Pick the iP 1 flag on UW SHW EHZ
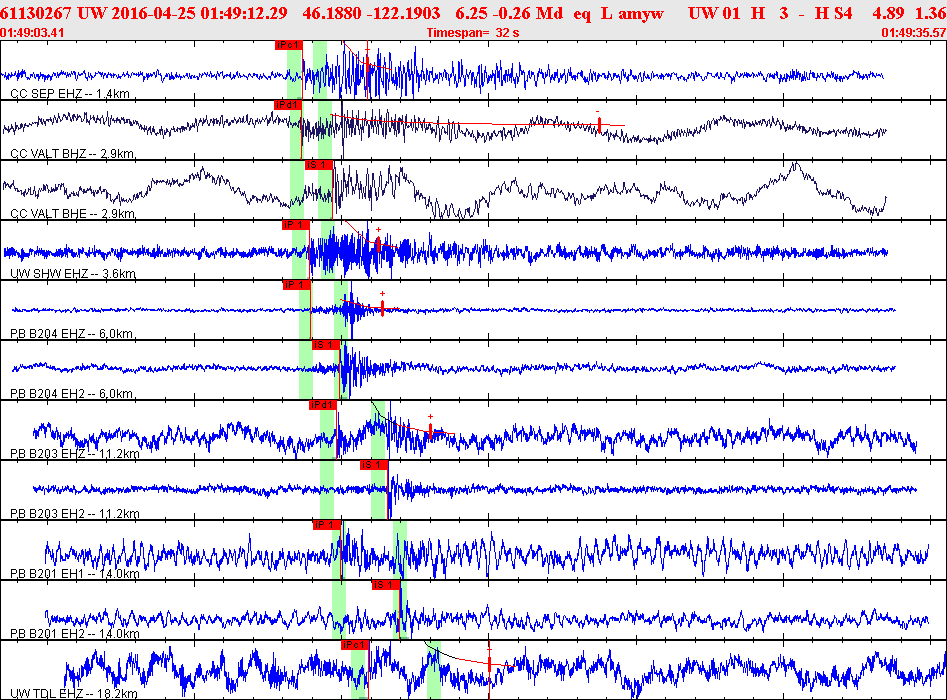This screenshot has width=947, height=700. (x=296, y=225)
